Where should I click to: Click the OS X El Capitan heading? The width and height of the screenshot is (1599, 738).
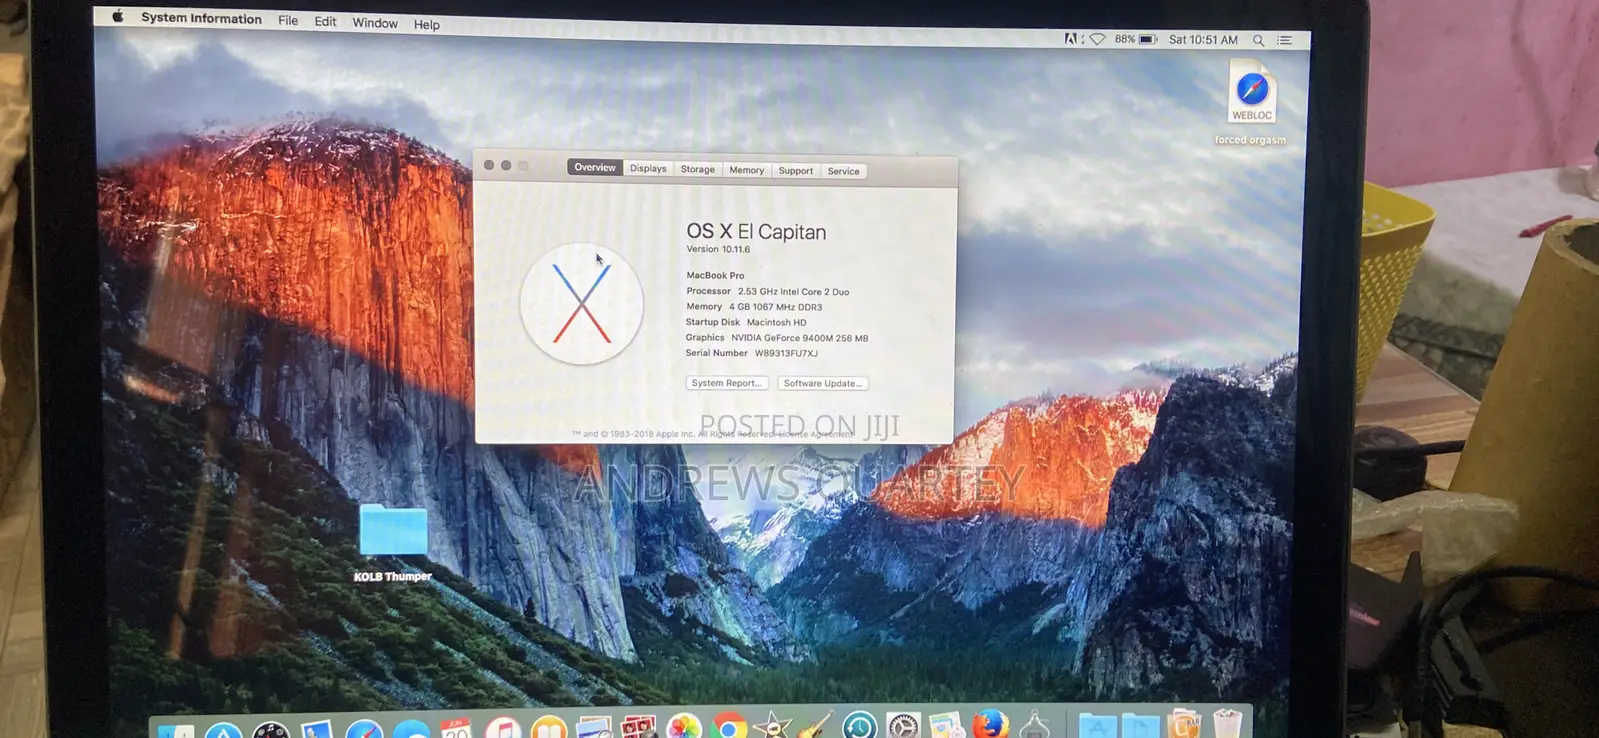(x=756, y=231)
